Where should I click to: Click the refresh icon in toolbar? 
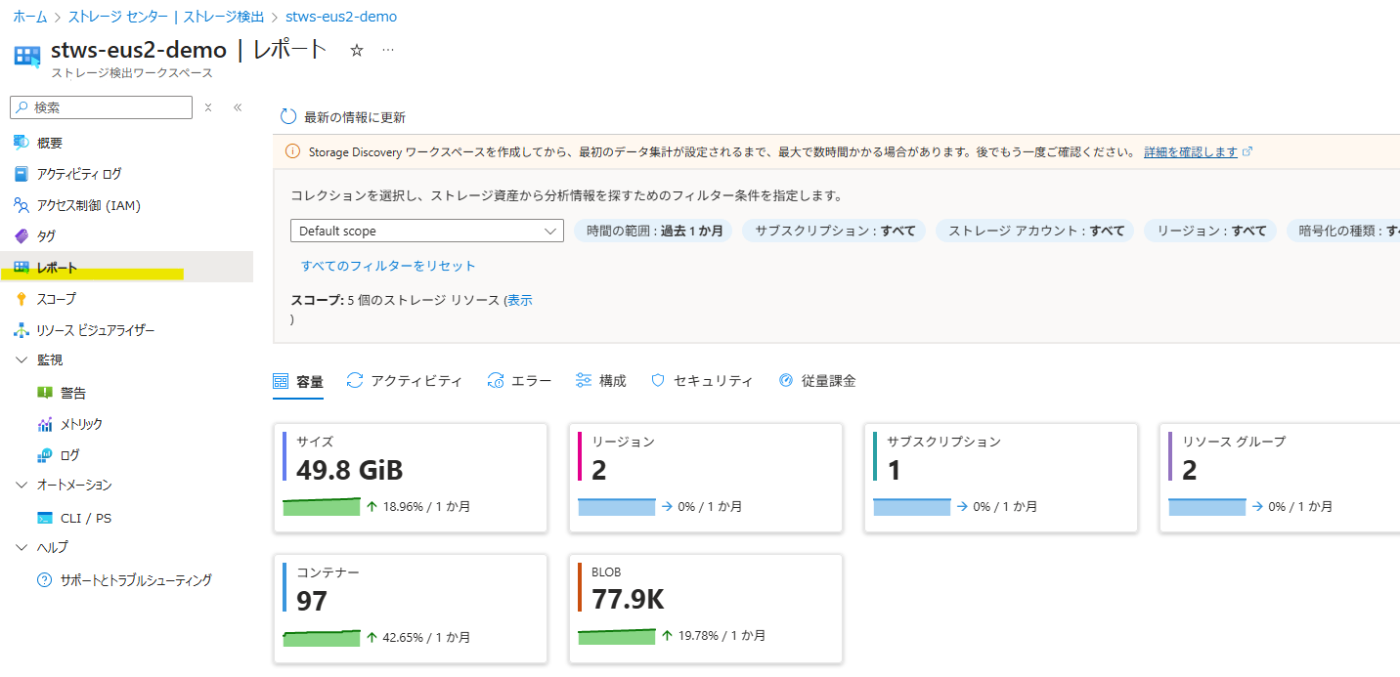coord(288,117)
